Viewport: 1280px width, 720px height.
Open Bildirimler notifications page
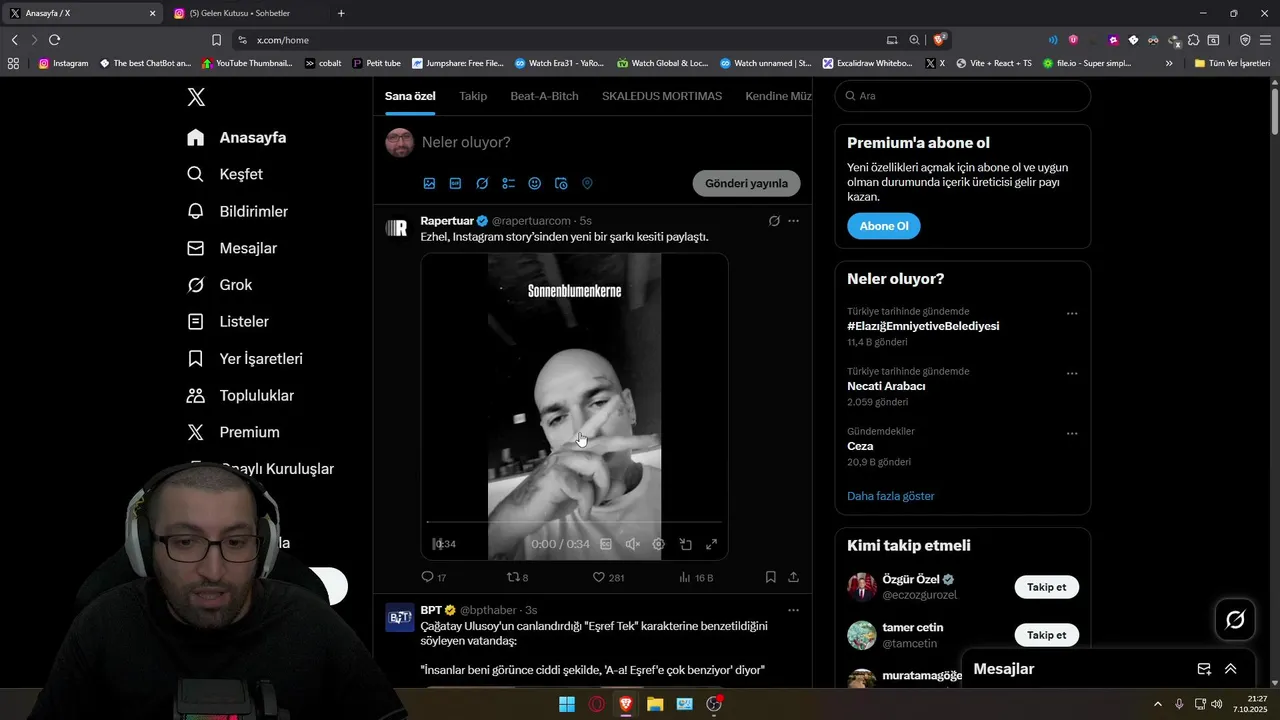point(238,211)
